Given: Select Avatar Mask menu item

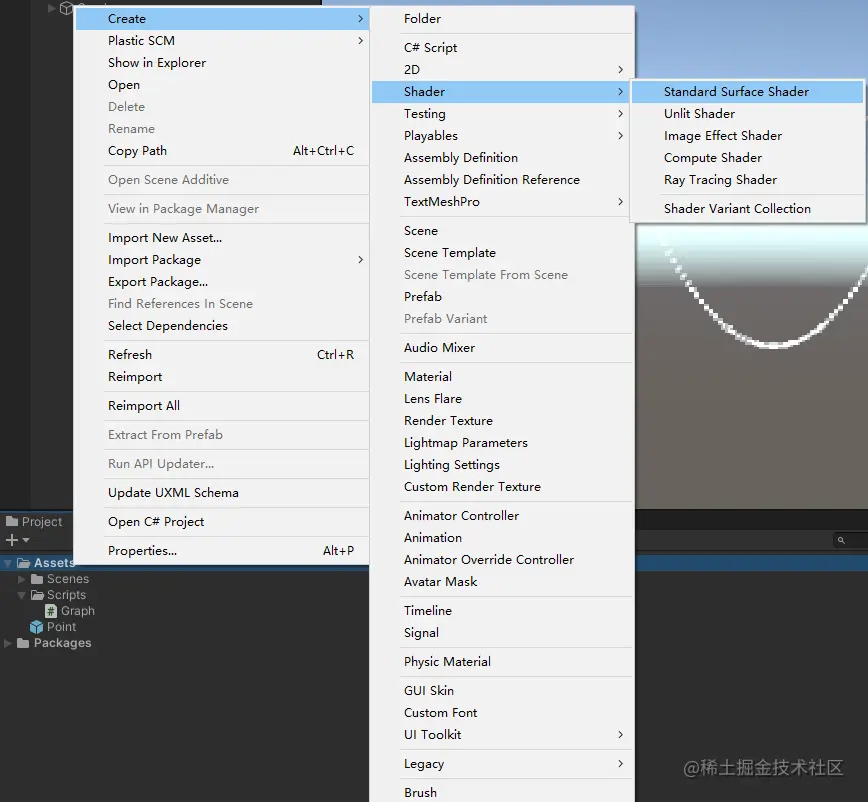Looking at the screenshot, I should click(503, 582).
